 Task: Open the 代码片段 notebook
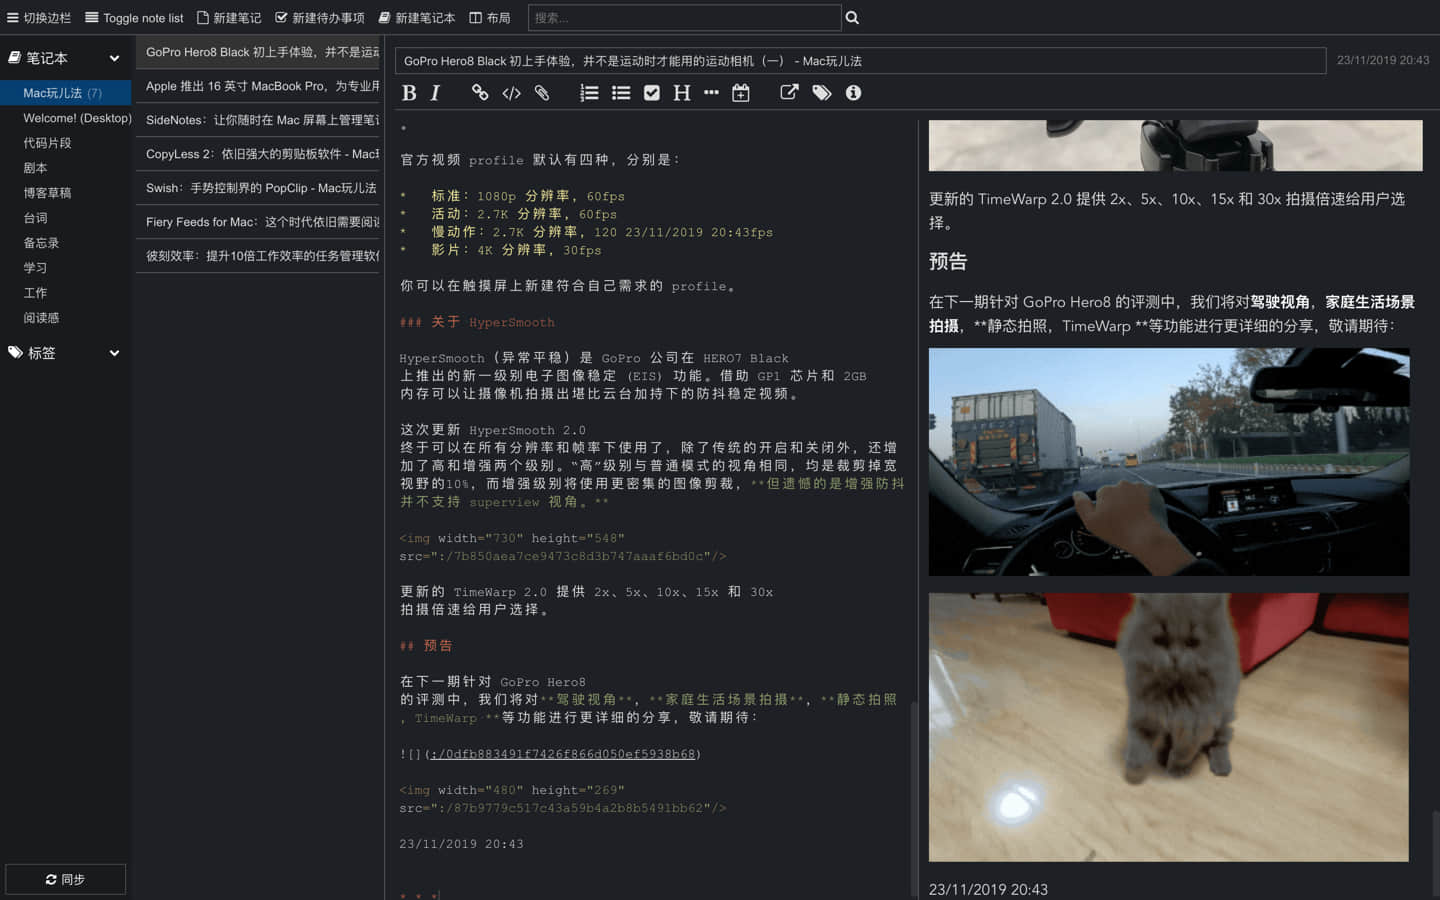66,143
